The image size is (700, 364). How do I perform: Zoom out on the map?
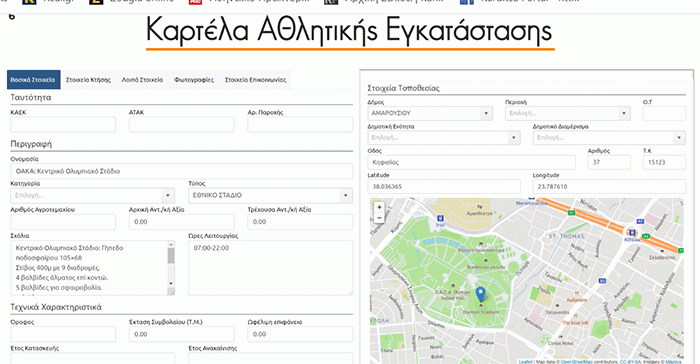point(379,218)
